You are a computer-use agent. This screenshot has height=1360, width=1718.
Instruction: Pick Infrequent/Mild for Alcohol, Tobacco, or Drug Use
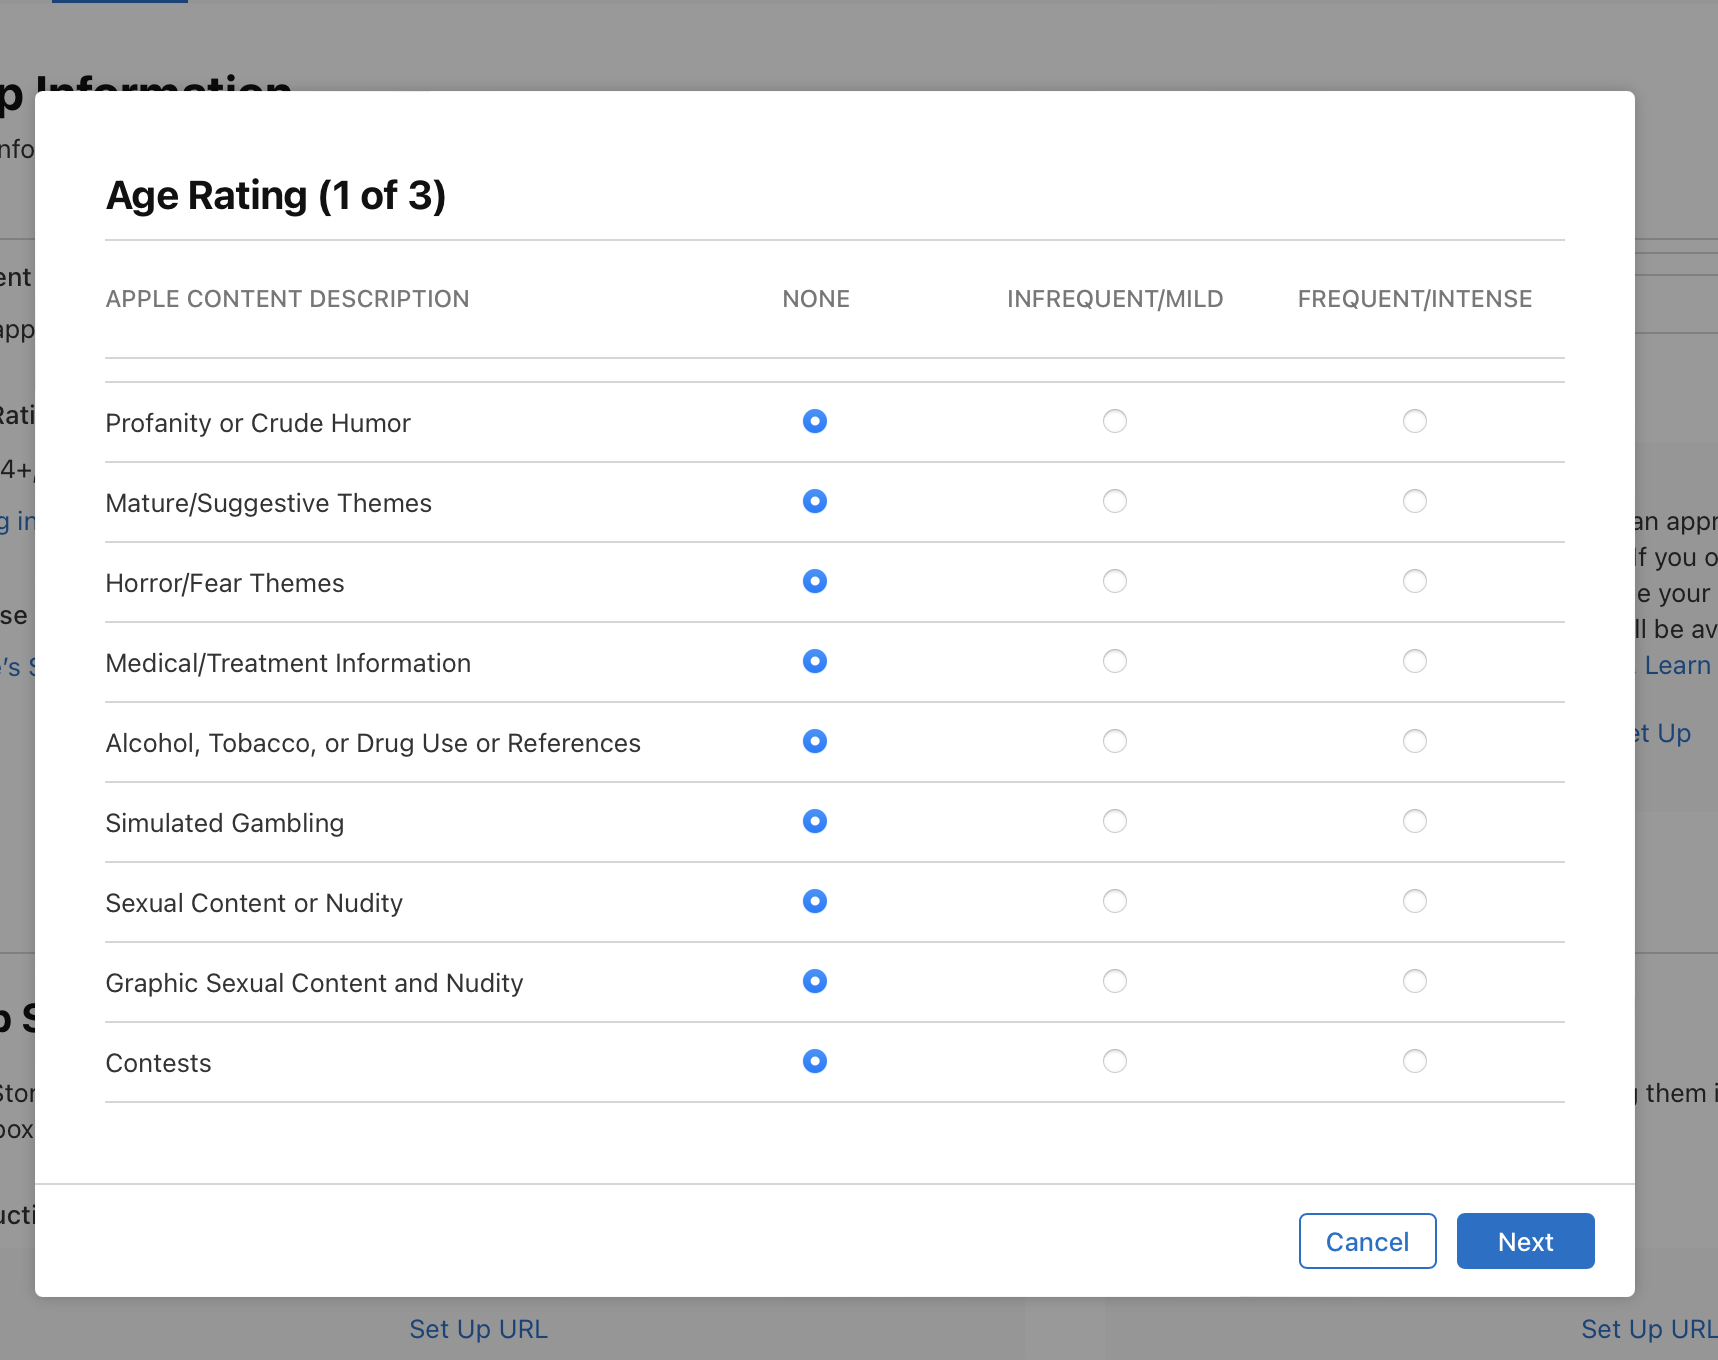coord(1115,741)
